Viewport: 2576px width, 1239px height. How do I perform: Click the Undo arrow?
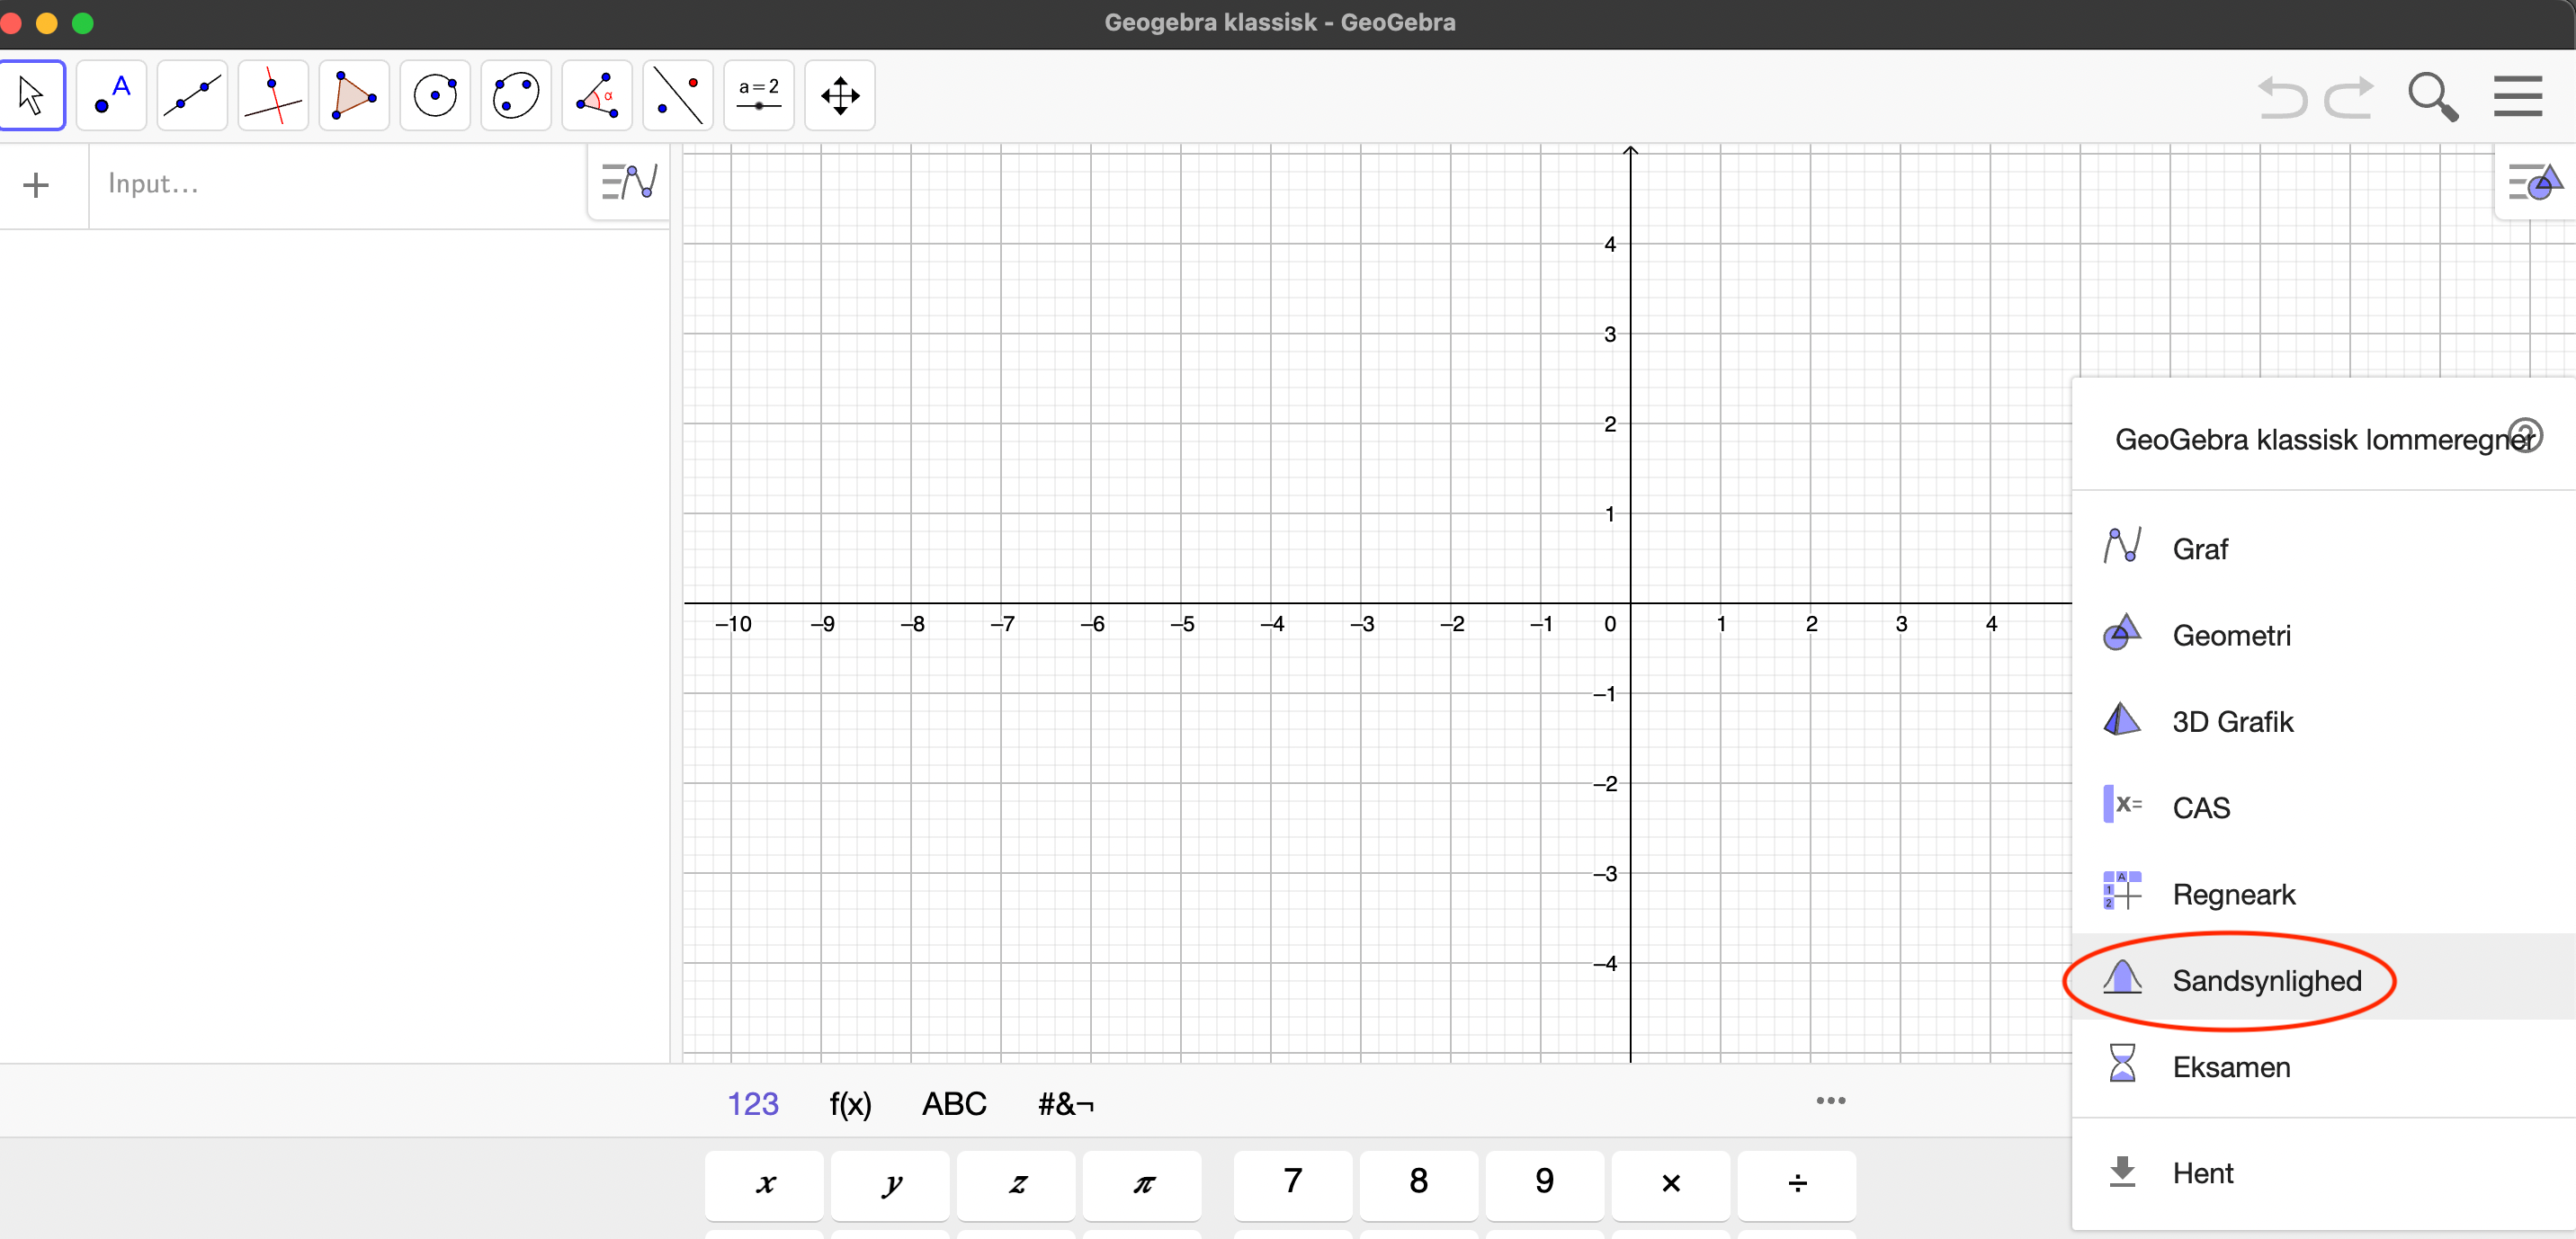click(x=2282, y=98)
